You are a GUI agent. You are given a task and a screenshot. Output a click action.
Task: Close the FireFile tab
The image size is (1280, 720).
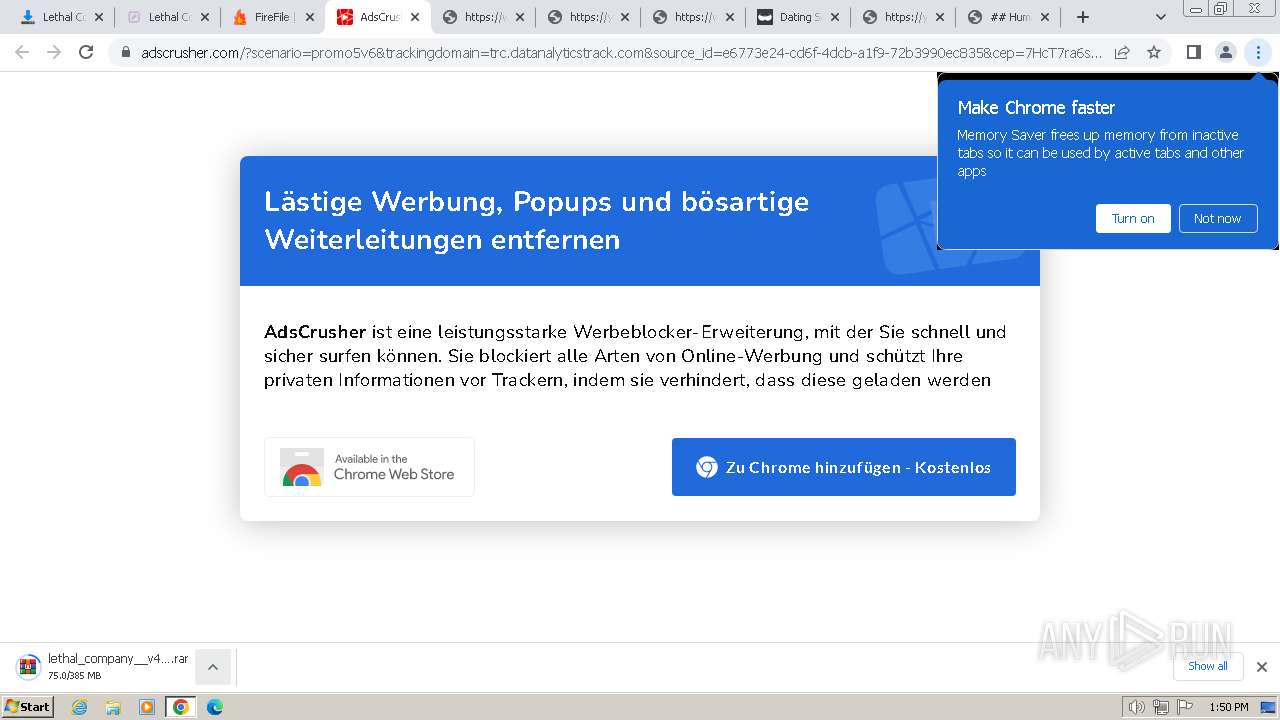click(x=310, y=17)
